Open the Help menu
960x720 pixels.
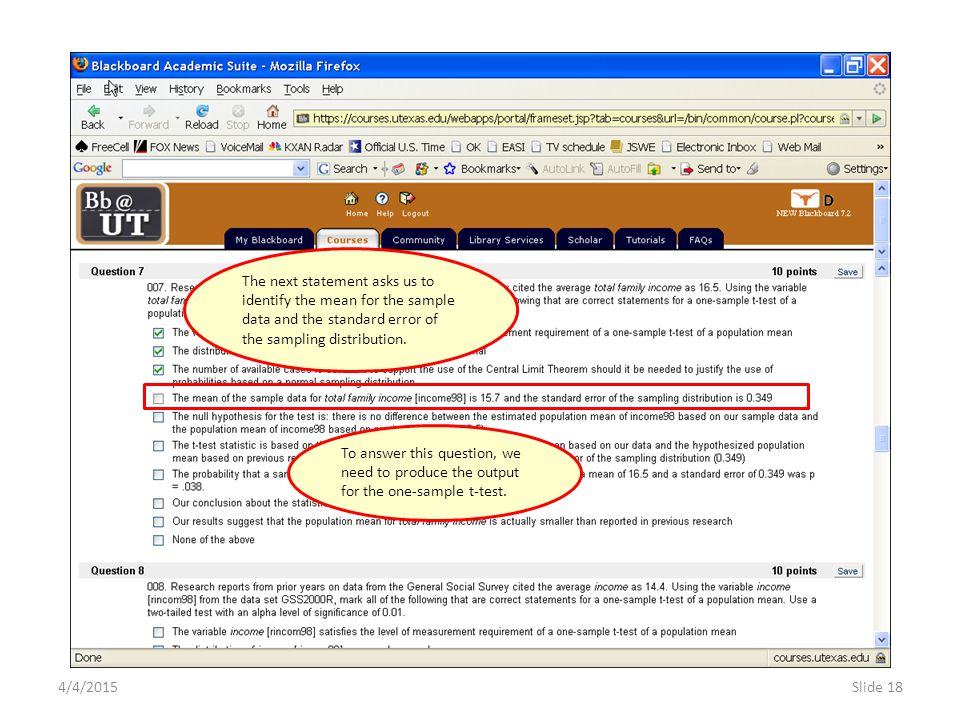(332, 89)
